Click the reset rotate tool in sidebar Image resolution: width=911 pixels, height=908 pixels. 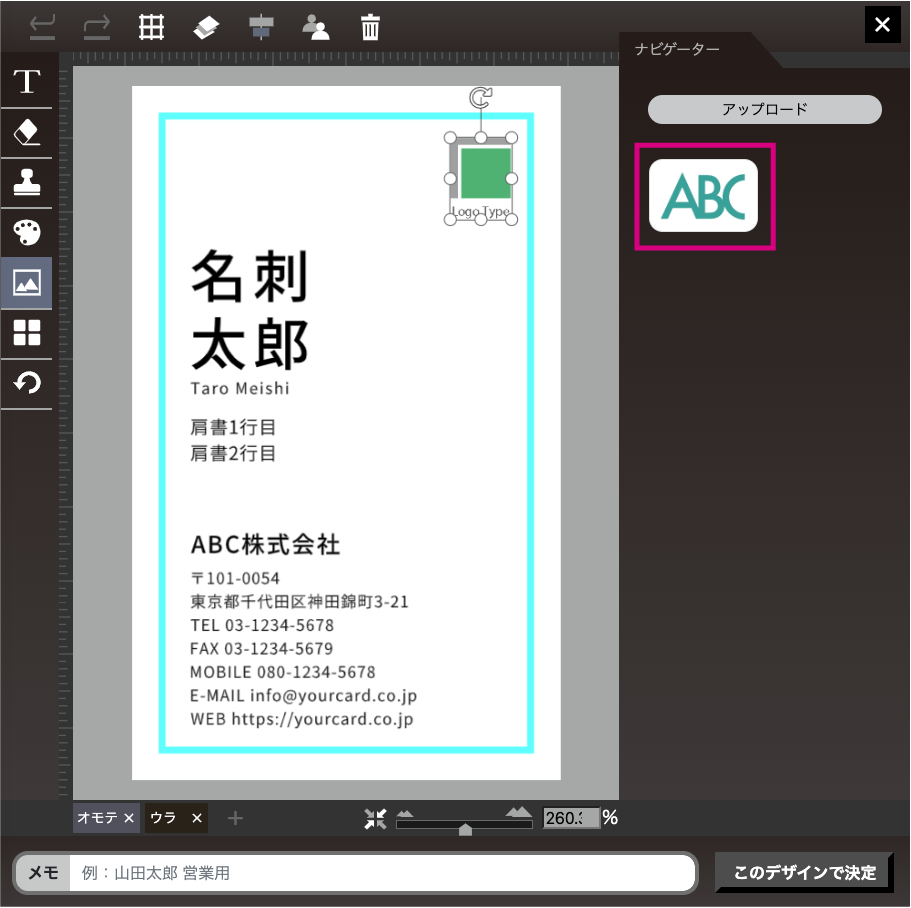(26, 382)
